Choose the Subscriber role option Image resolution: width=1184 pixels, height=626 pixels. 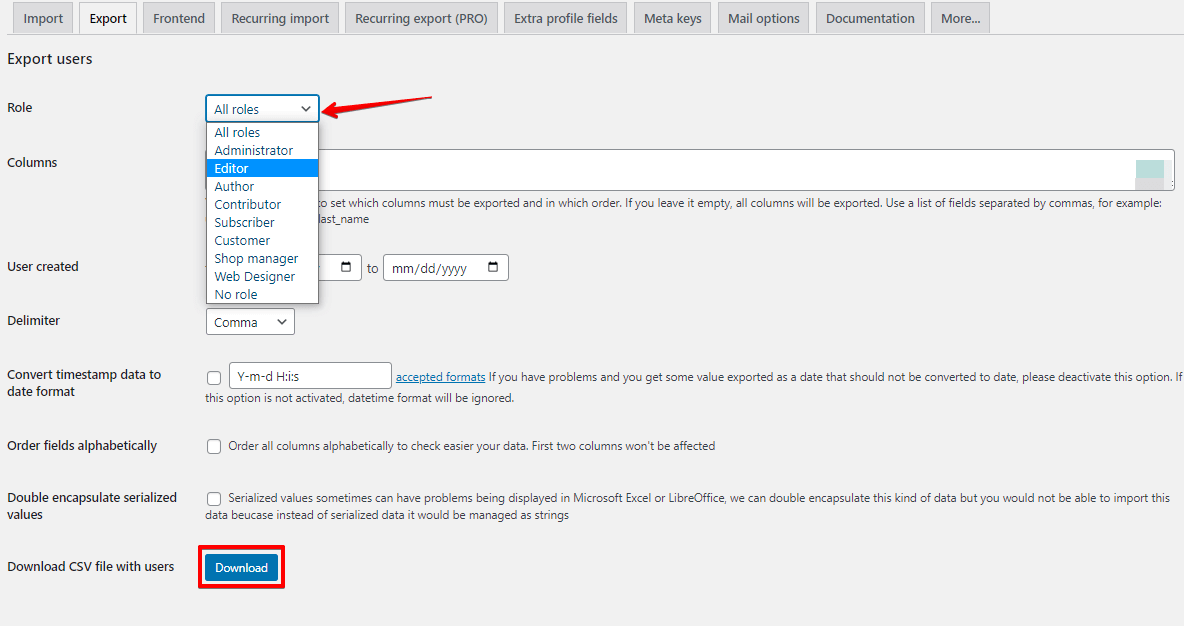pyautogui.click(x=243, y=222)
